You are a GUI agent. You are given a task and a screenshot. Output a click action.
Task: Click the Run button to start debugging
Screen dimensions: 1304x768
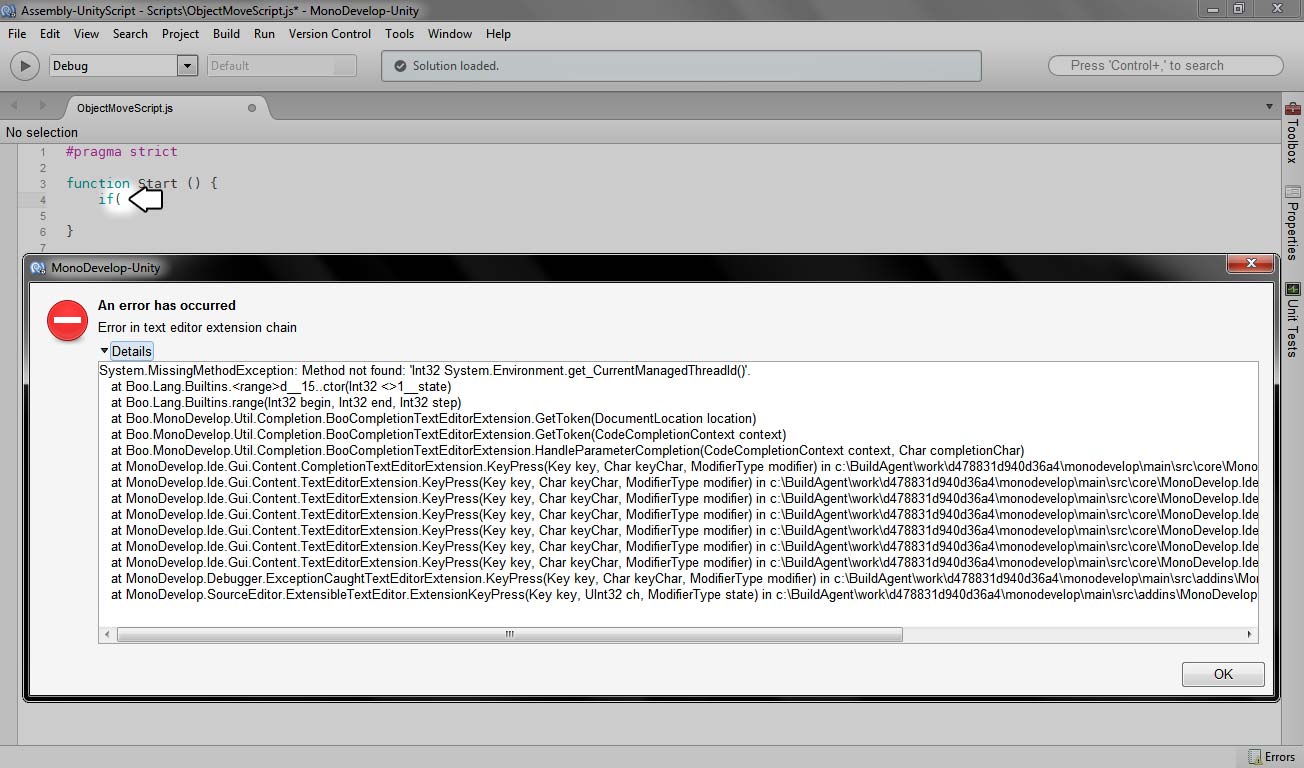click(24, 66)
